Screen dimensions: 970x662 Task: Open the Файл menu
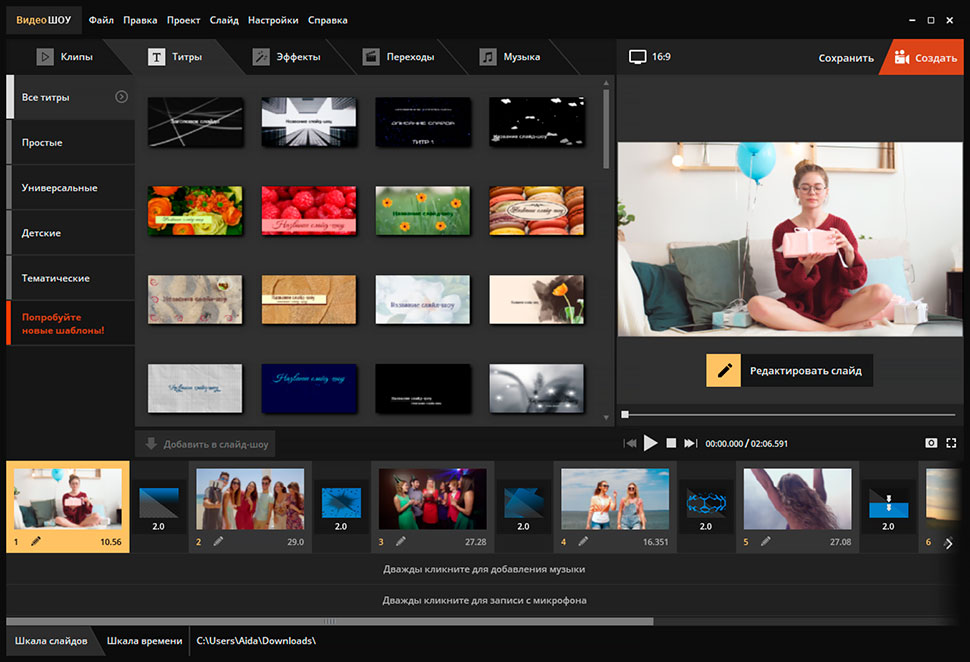pos(101,20)
